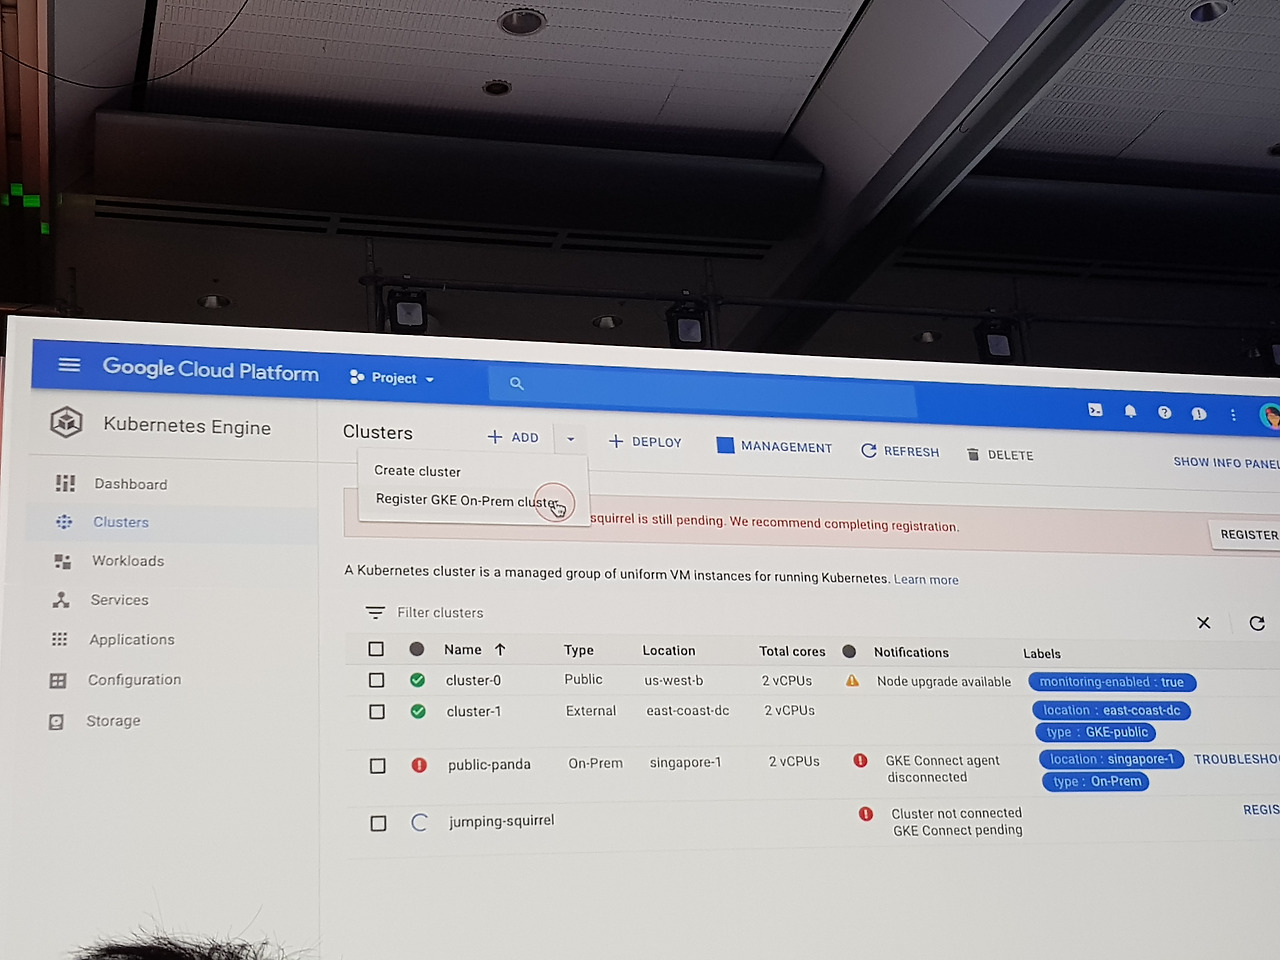This screenshot has height=960, width=1280.
Task: Click the location : east-coast-dc label chip
Action: coord(1111,711)
